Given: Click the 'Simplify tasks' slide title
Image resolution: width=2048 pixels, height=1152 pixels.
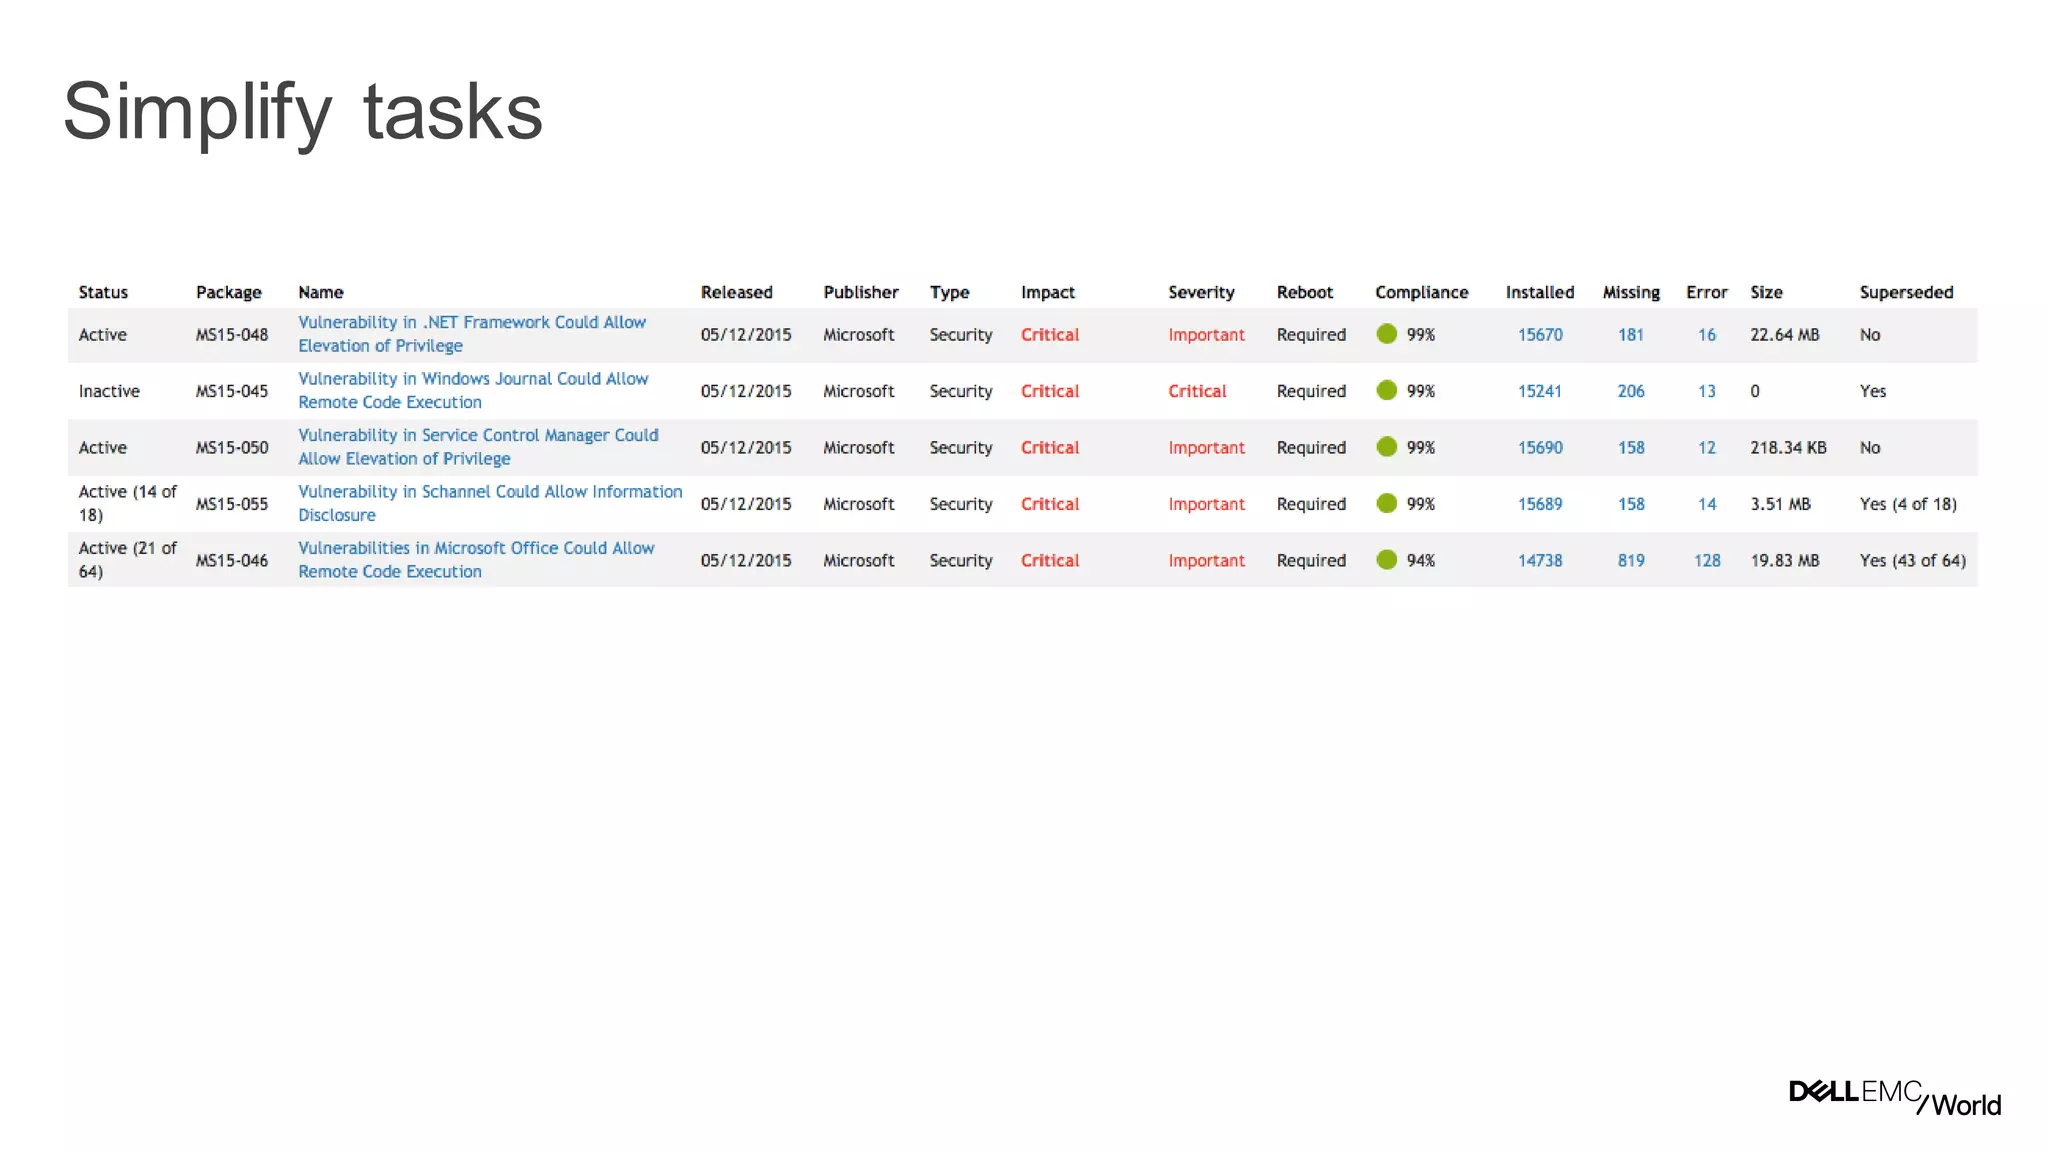Looking at the screenshot, I should (x=303, y=112).
